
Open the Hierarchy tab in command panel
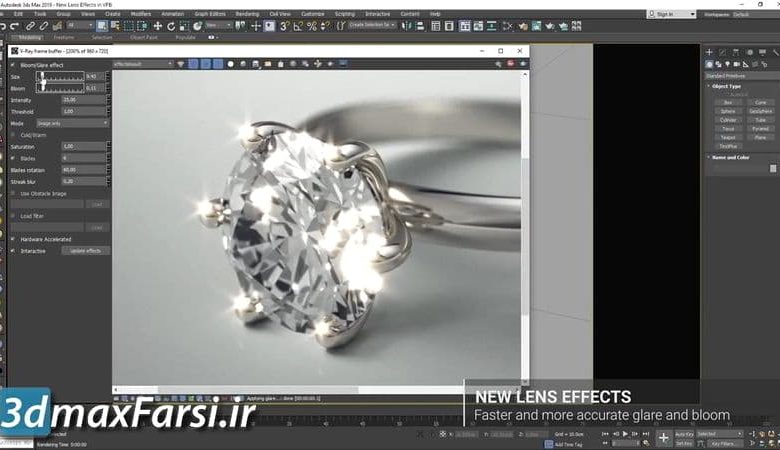(736, 52)
